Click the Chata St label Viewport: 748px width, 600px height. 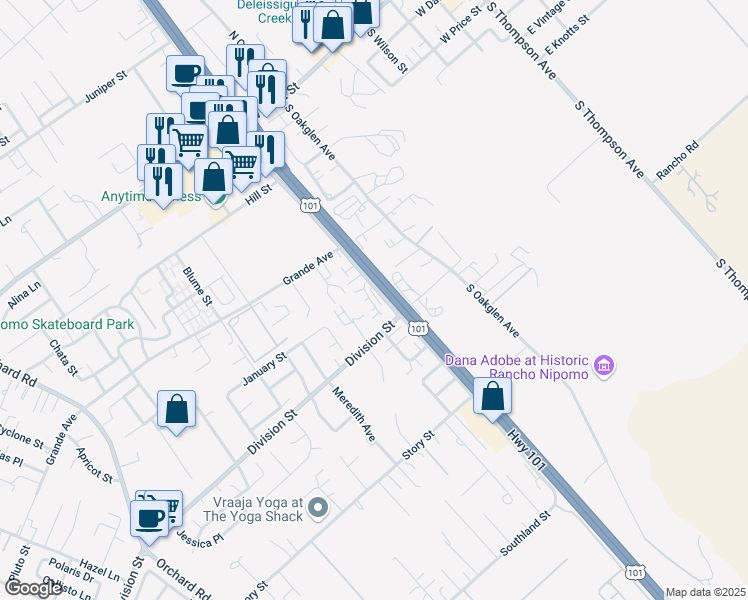[x=63, y=358]
